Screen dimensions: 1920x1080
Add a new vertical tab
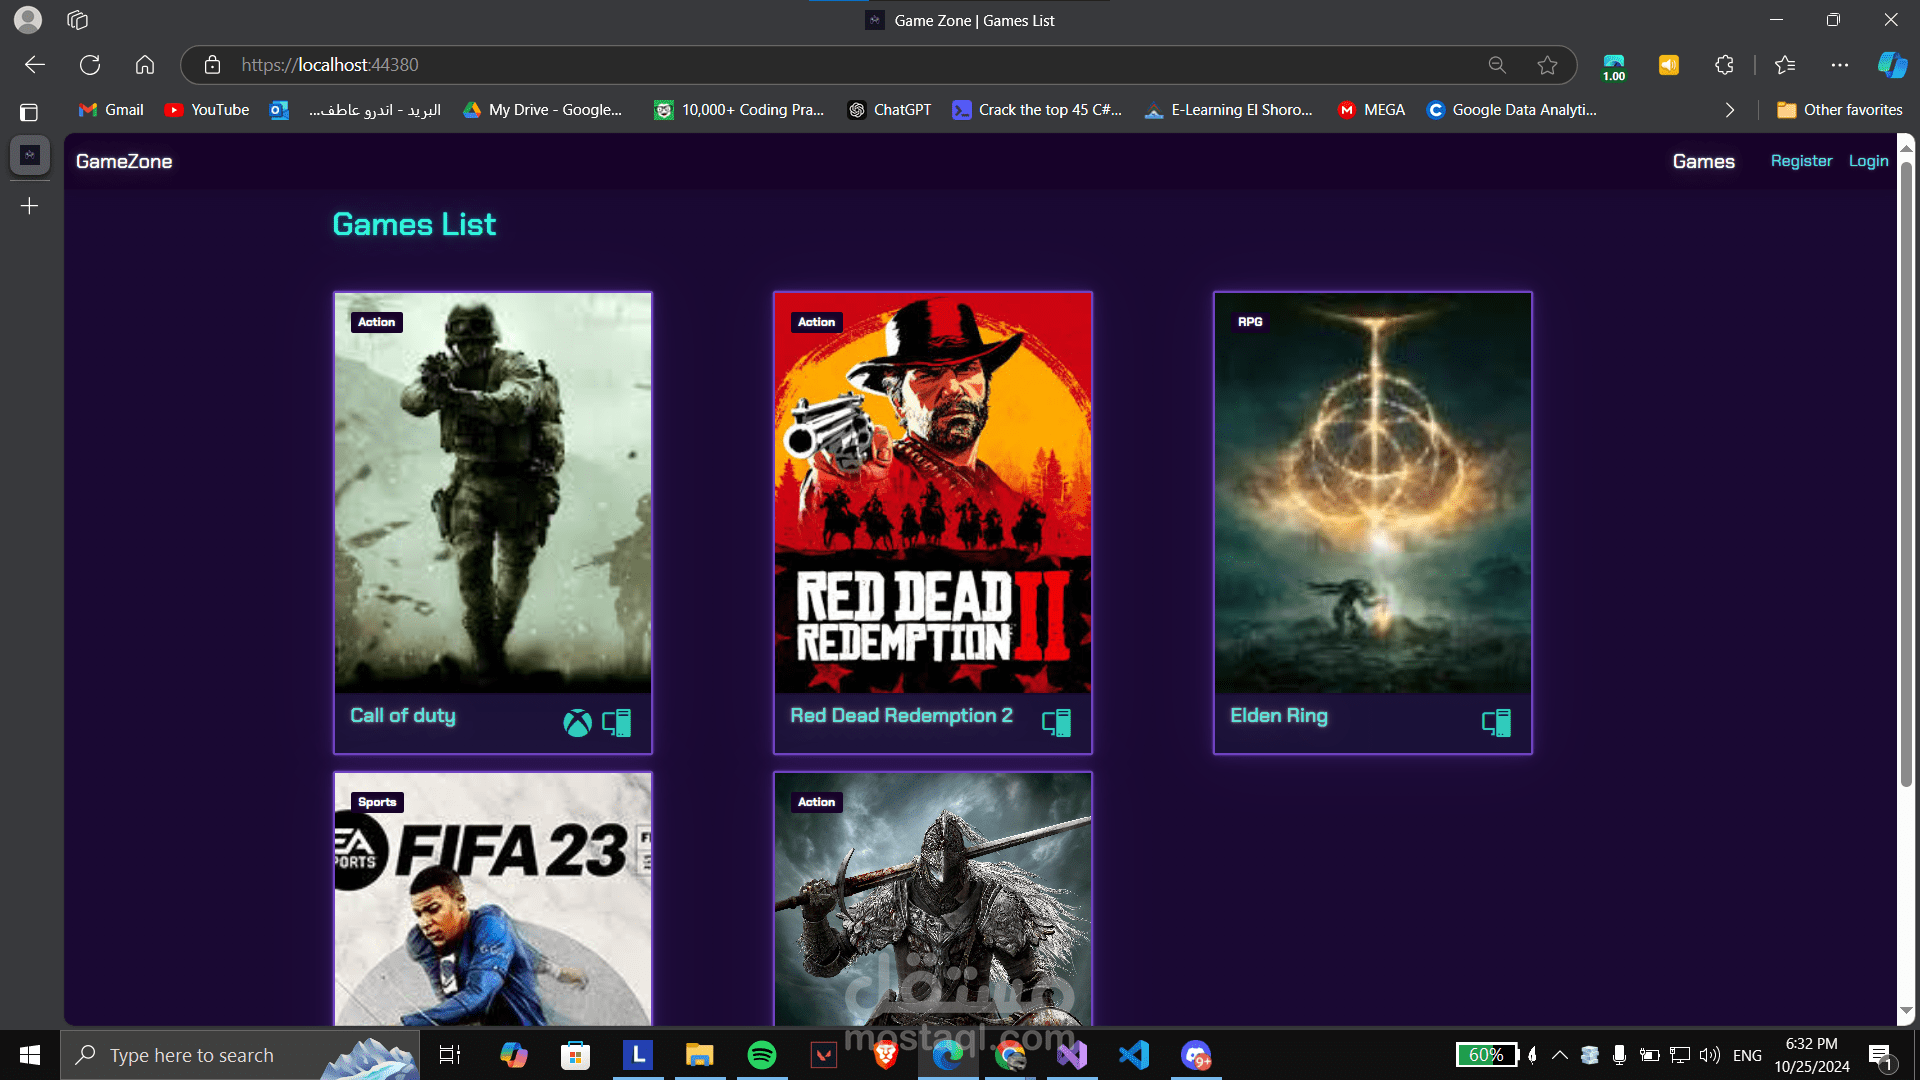pyautogui.click(x=29, y=206)
